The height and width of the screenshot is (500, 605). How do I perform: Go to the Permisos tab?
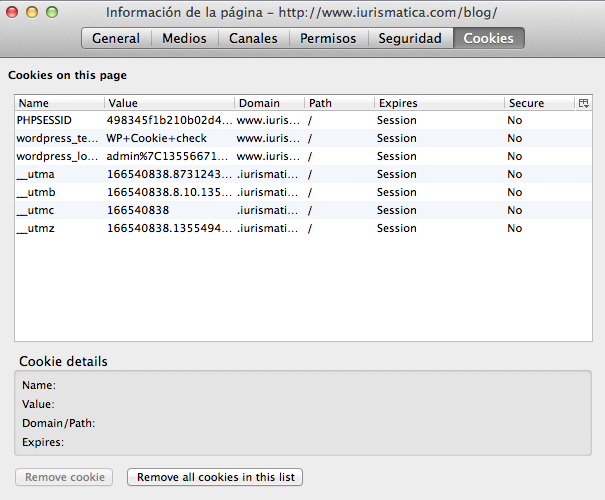click(328, 39)
